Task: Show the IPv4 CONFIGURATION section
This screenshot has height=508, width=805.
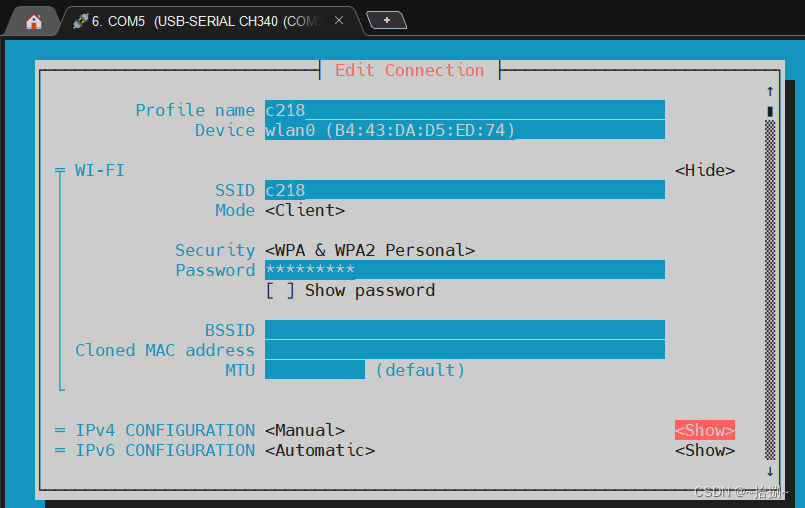Action: (704, 430)
